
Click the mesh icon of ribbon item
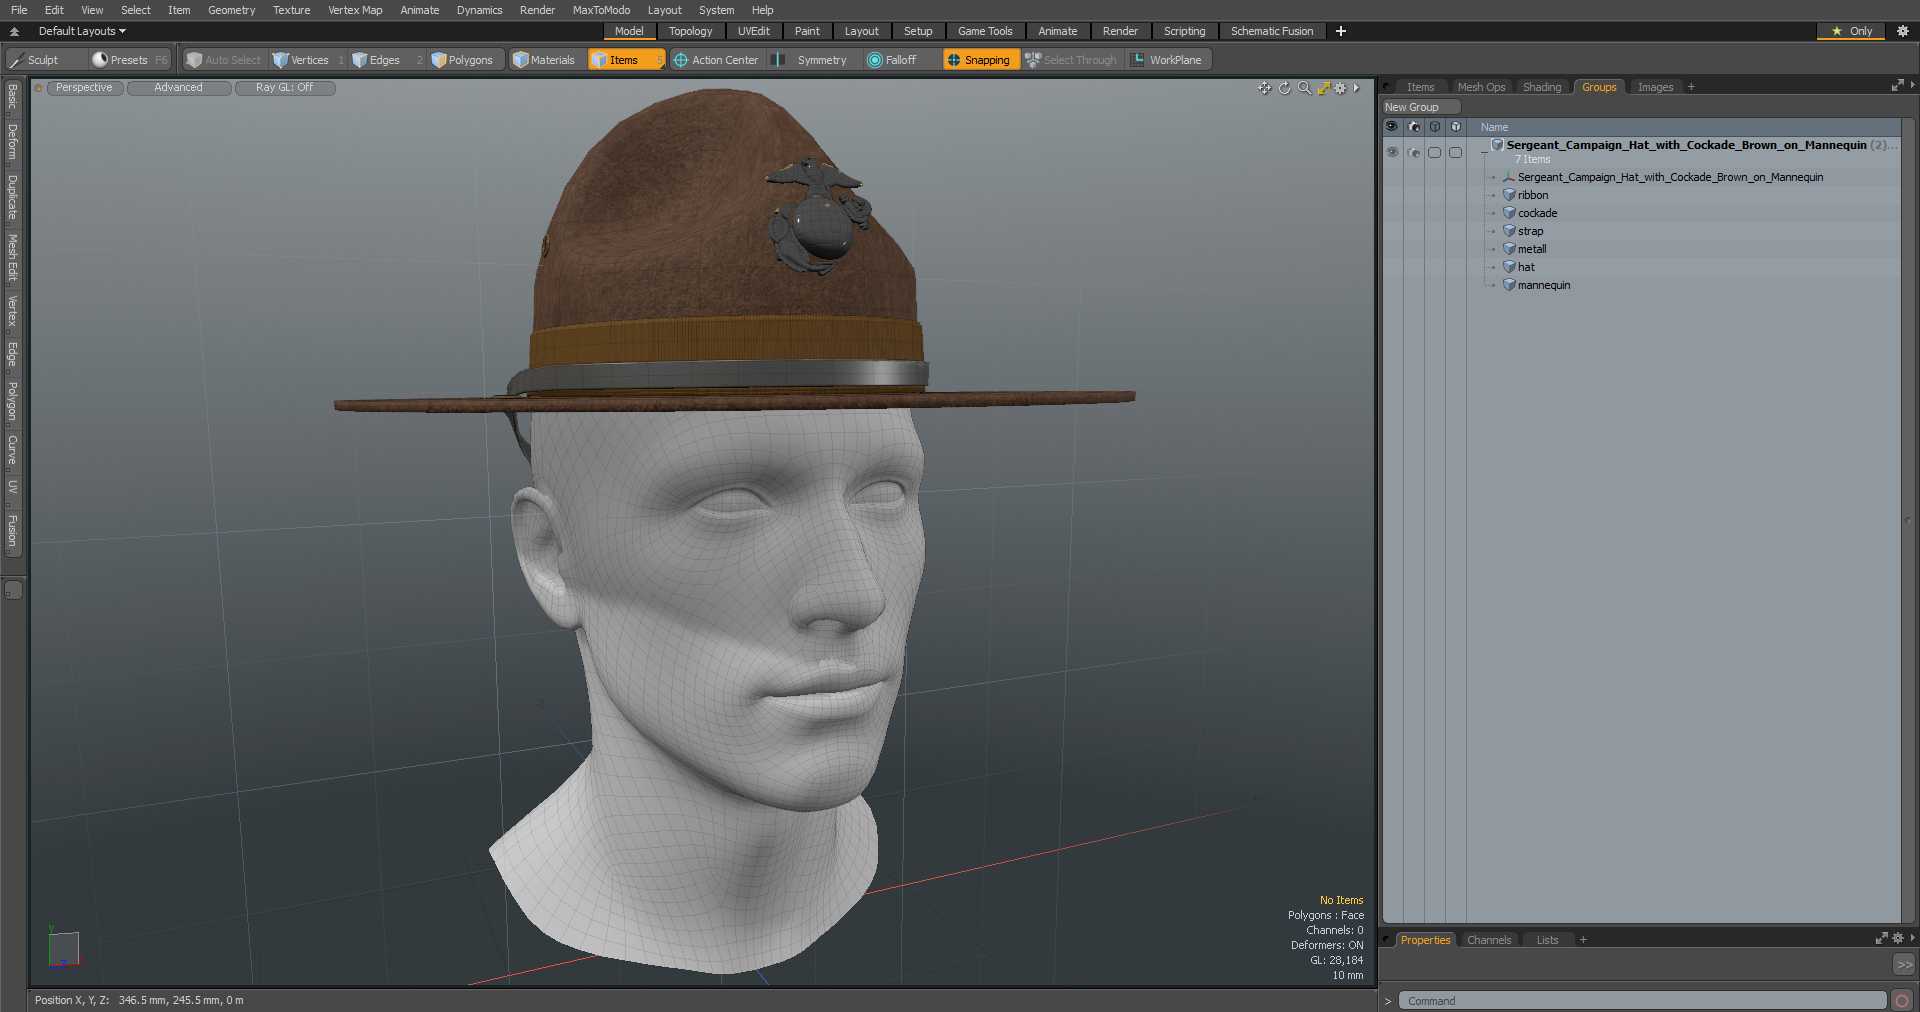[x=1509, y=195]
